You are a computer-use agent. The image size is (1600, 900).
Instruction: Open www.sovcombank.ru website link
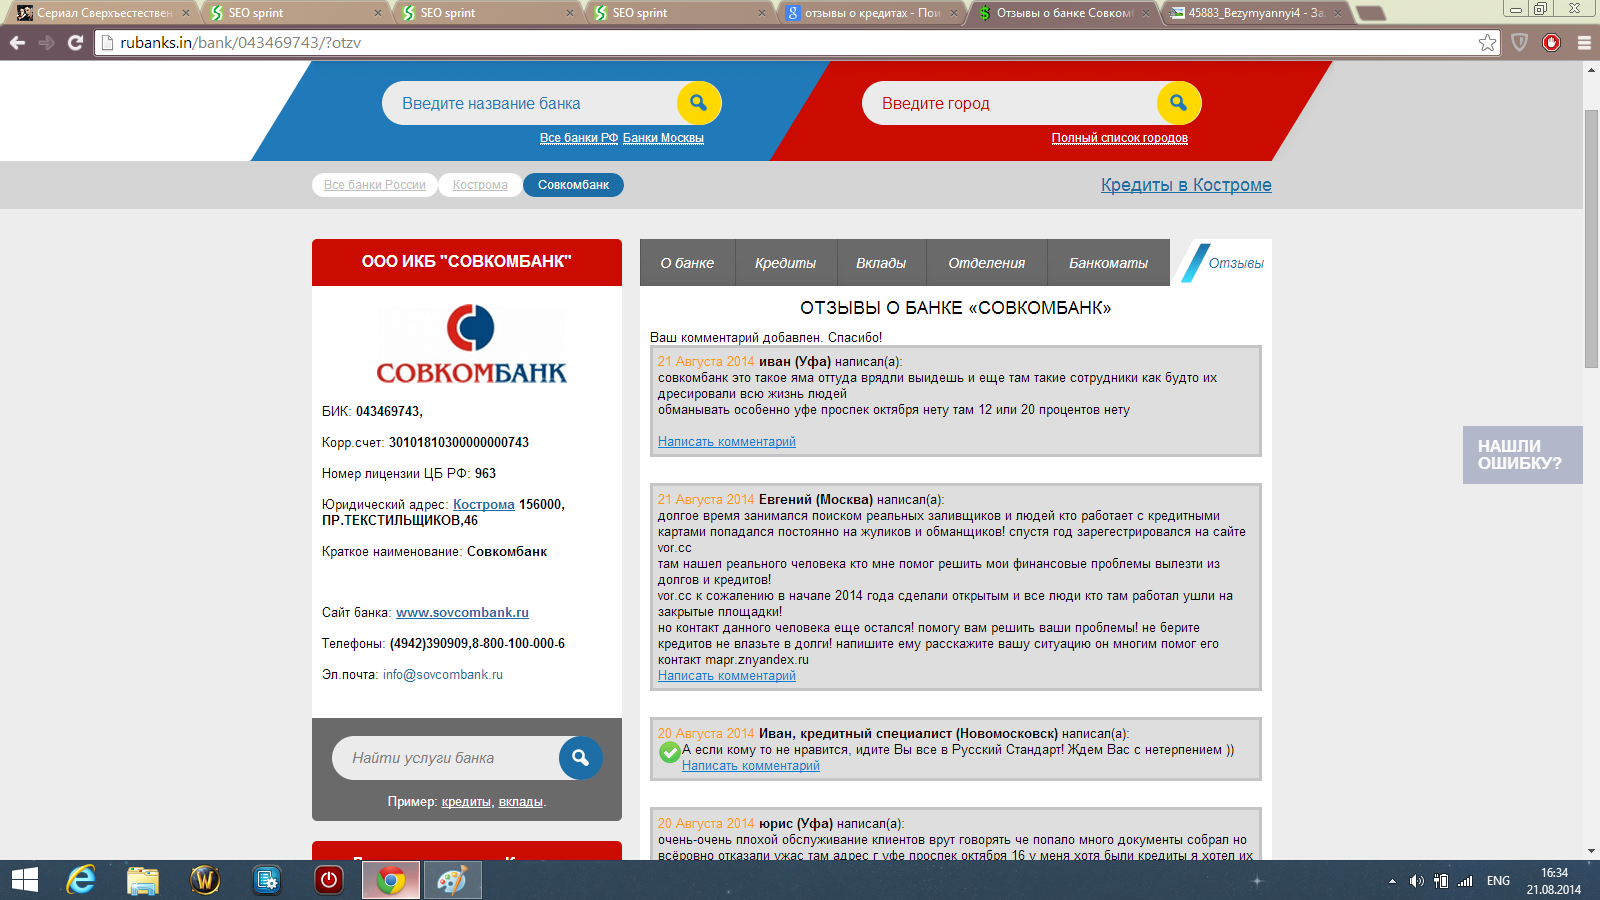462,613
